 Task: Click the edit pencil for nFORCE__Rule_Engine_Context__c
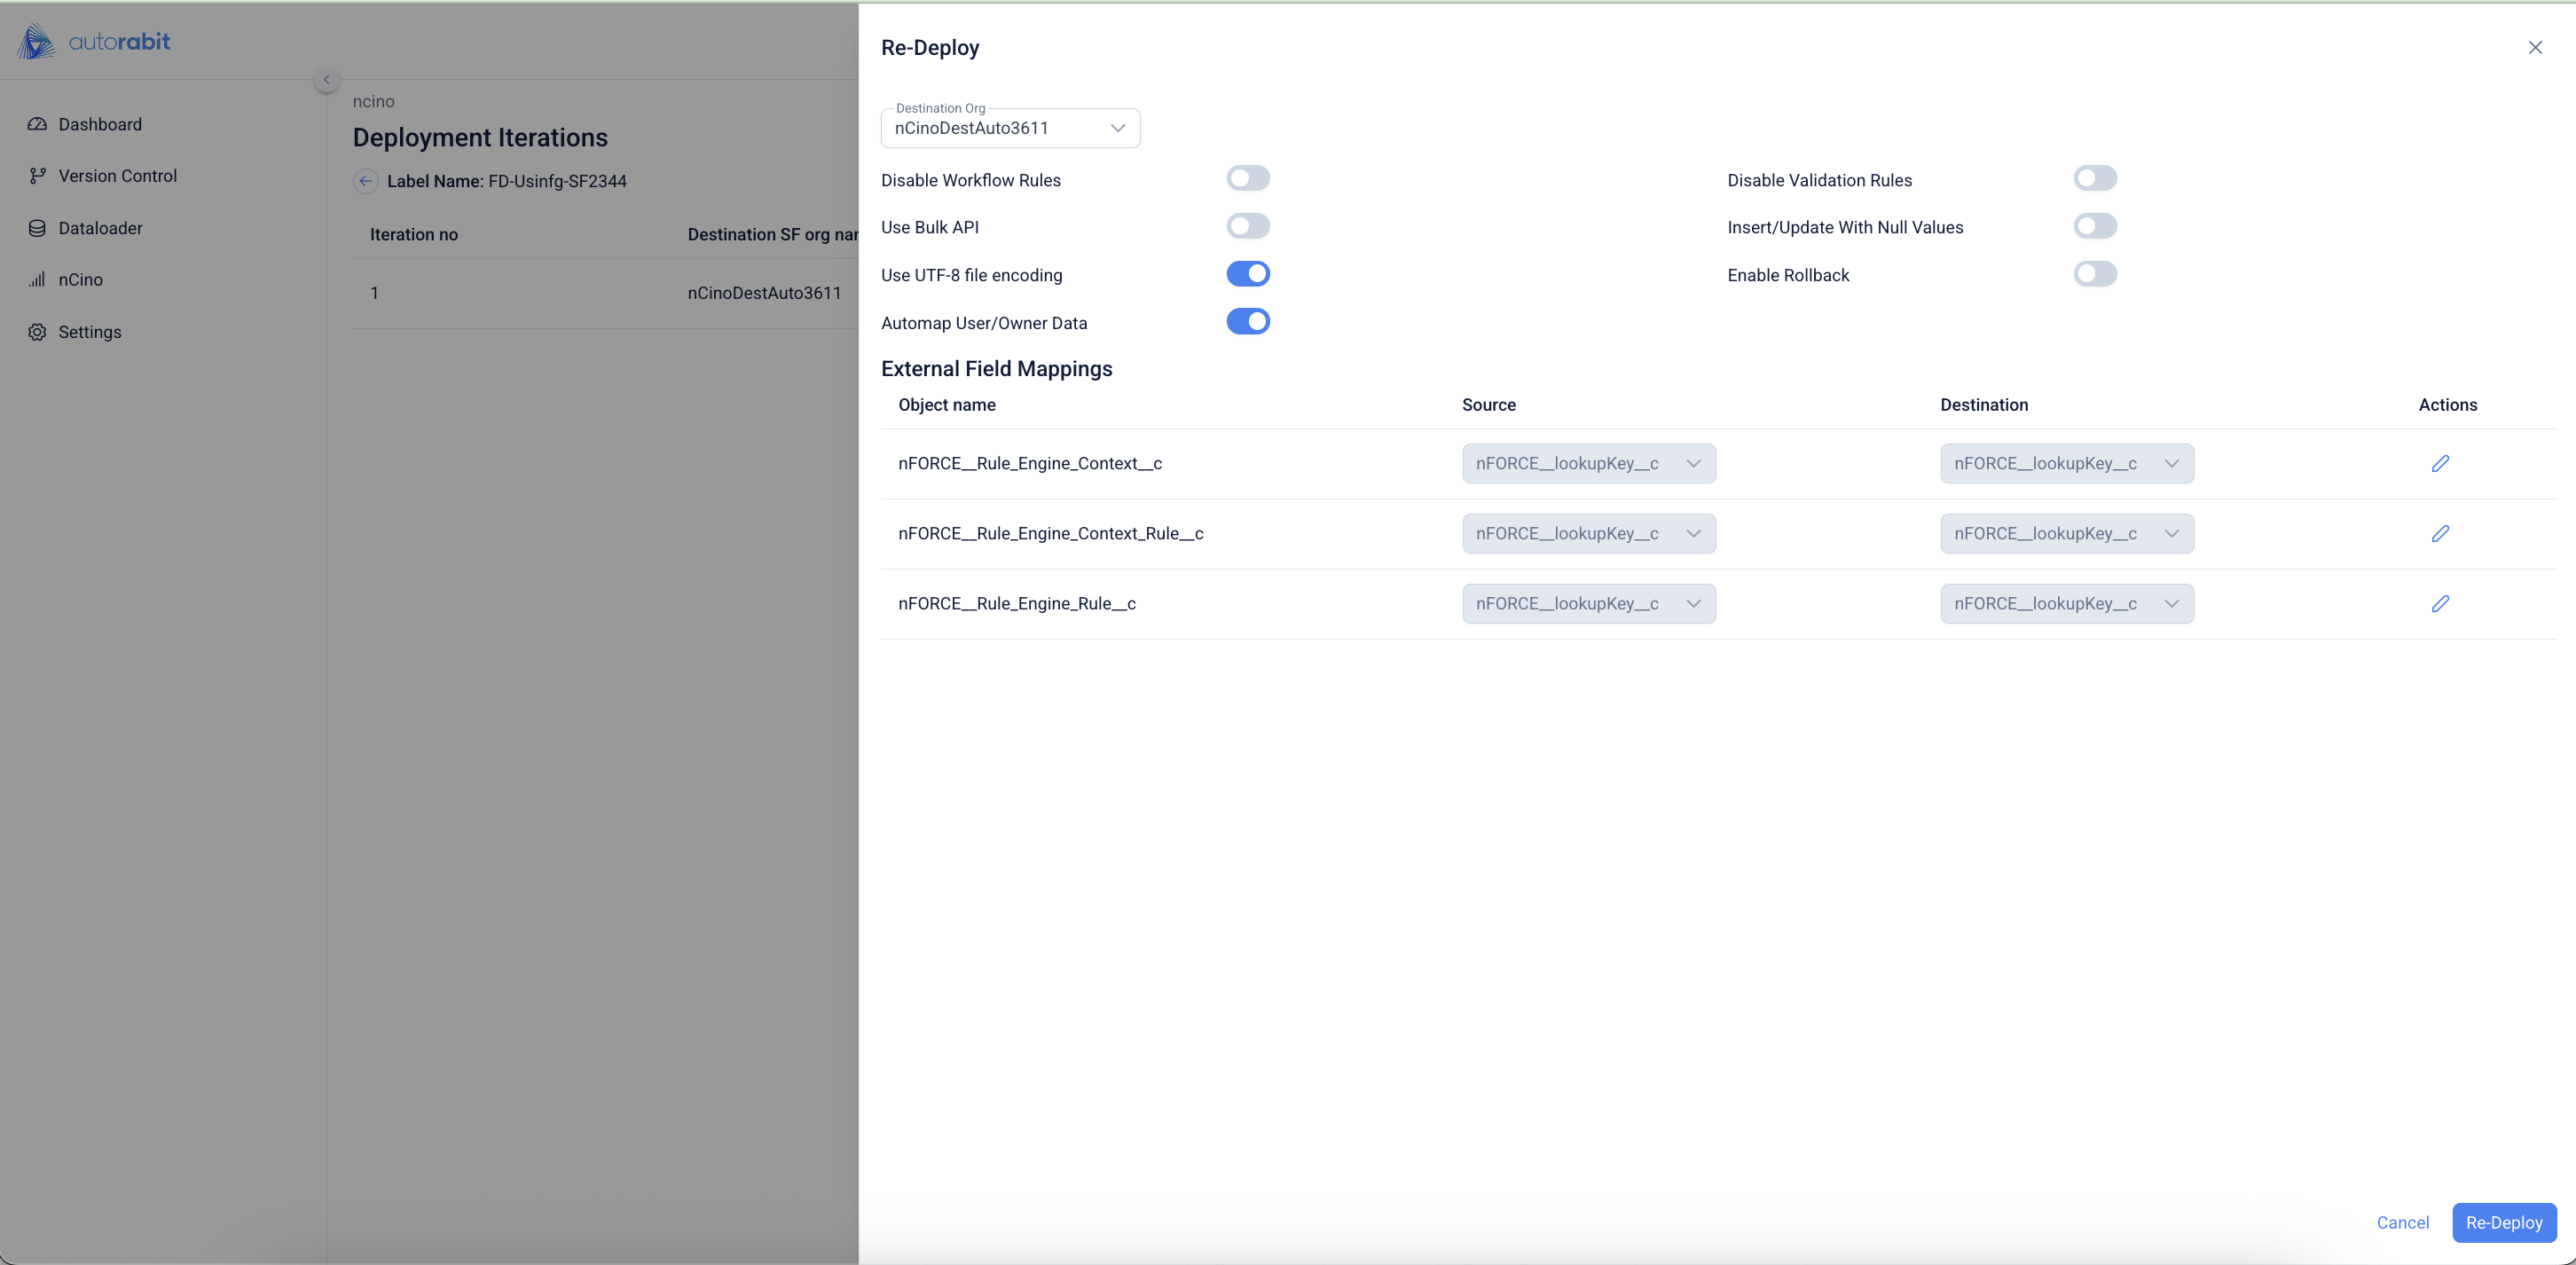(2440, 463)
